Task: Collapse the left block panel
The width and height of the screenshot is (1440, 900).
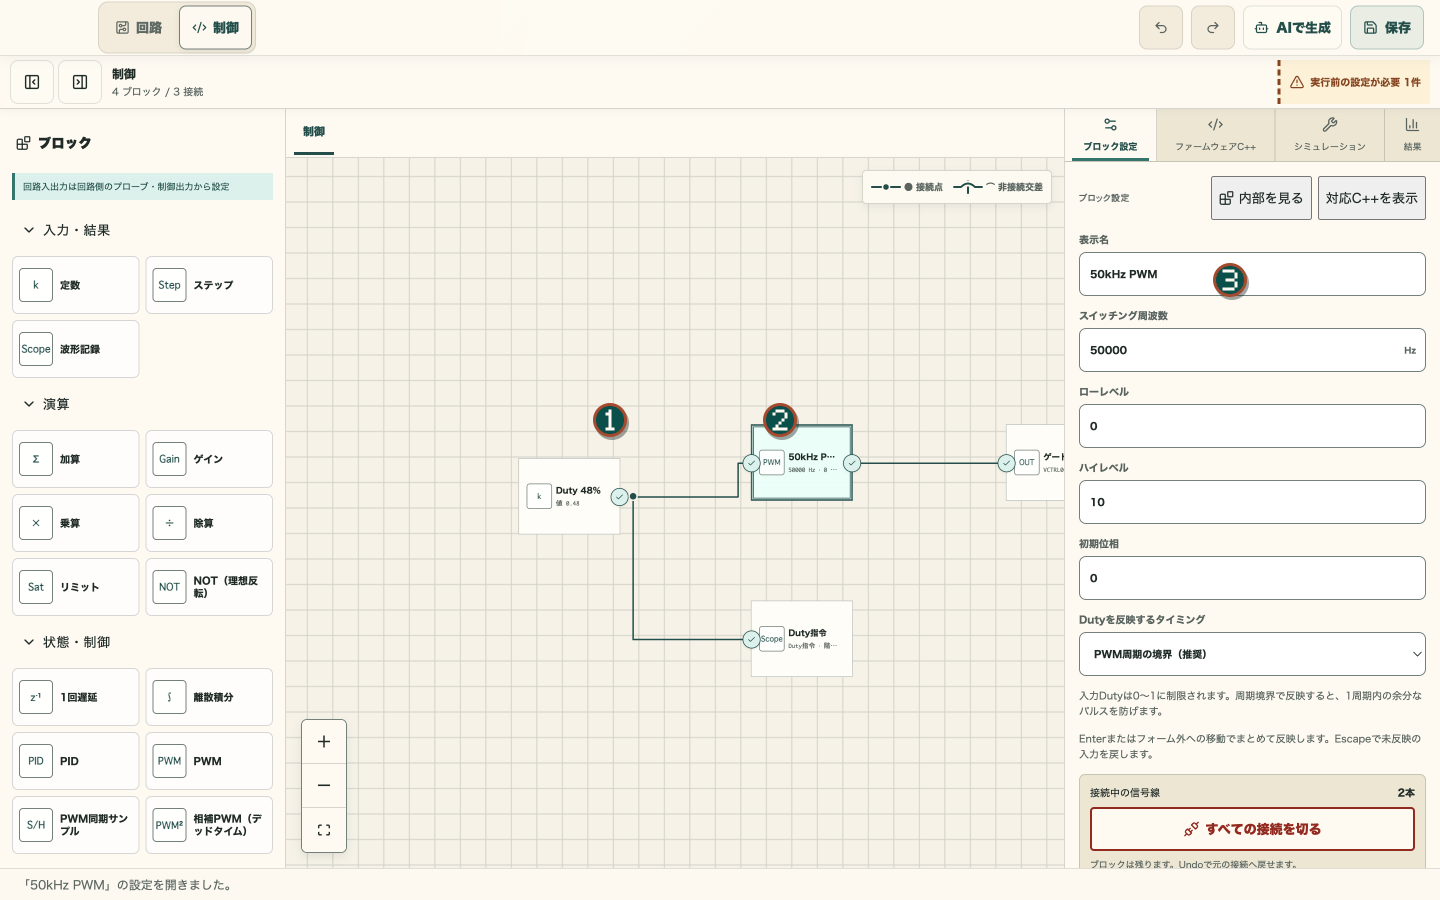Action: tap(32, 82)
